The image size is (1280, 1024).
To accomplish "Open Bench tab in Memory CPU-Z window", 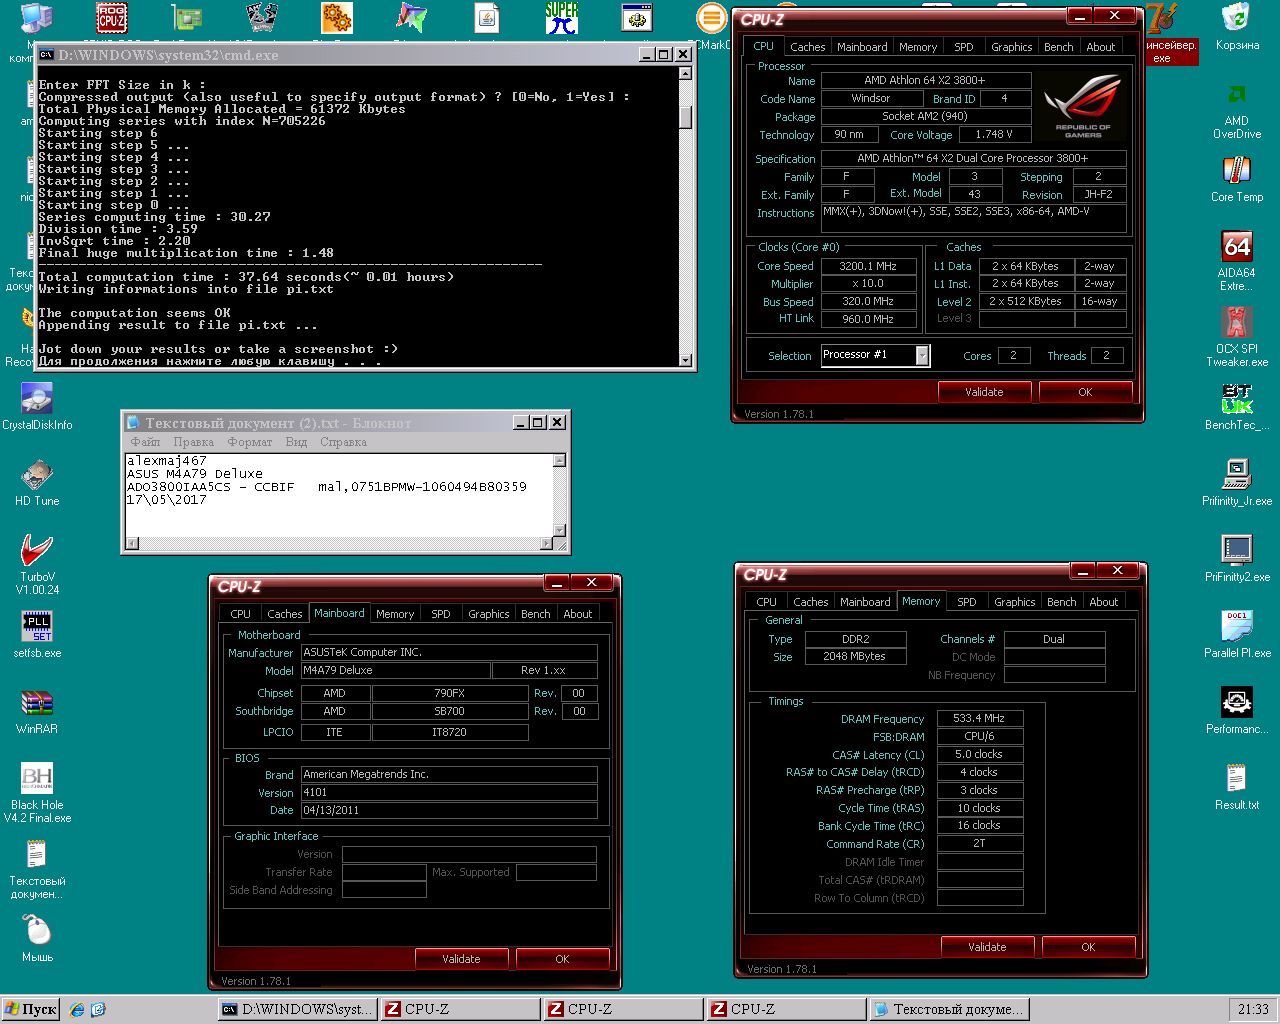I will pyautogui.click(x=1061, y=602).
